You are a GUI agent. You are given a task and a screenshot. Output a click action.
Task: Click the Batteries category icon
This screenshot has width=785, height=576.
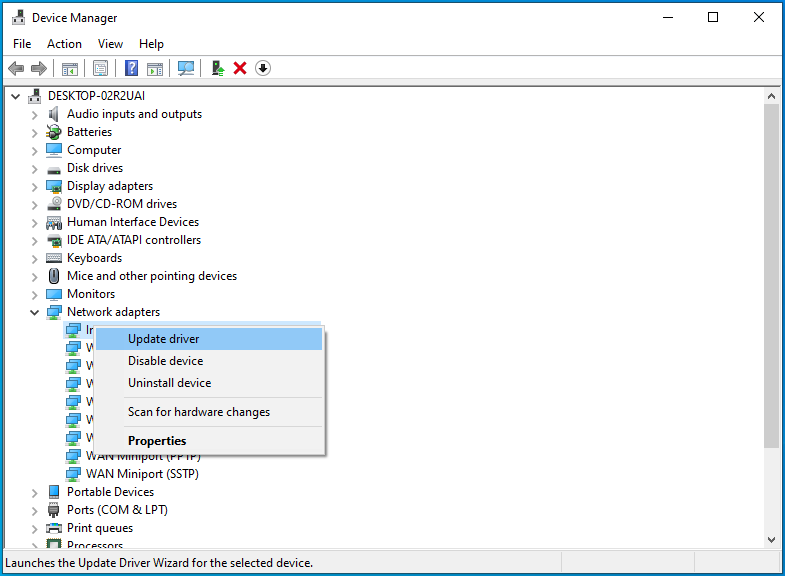point(54,132)
